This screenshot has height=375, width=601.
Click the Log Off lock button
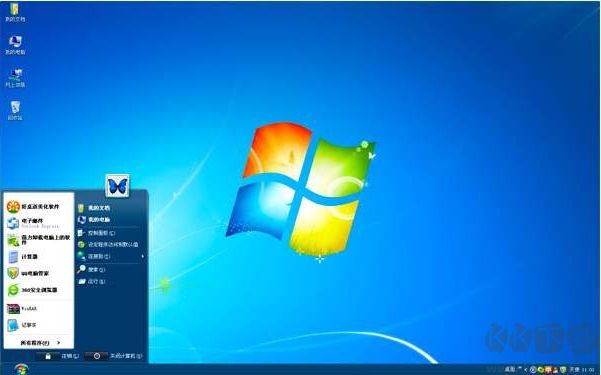pos(48,356)
